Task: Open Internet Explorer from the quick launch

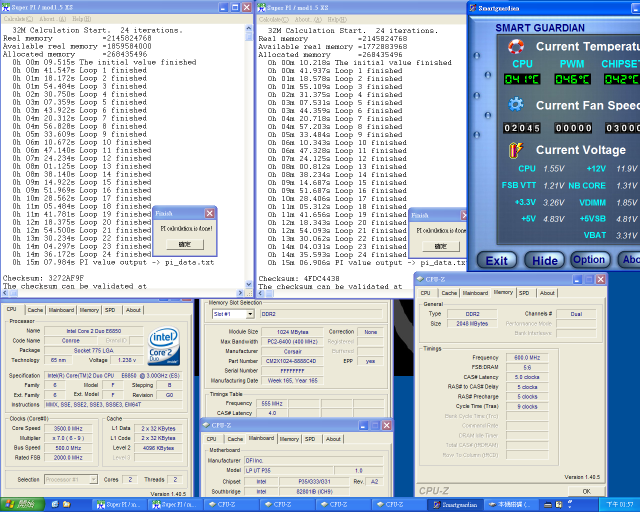Action: (x=55, y=504)
